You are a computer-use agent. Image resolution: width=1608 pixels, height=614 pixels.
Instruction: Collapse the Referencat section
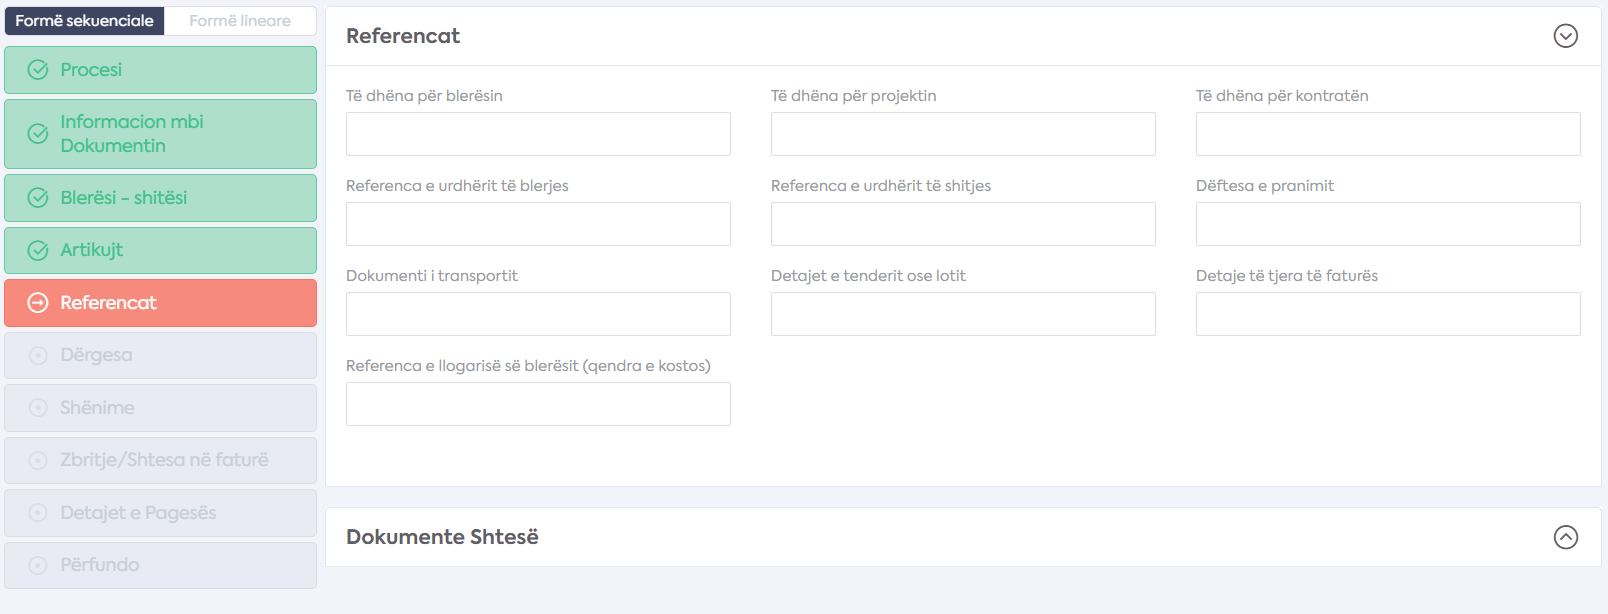click(x=1566, y=36)
